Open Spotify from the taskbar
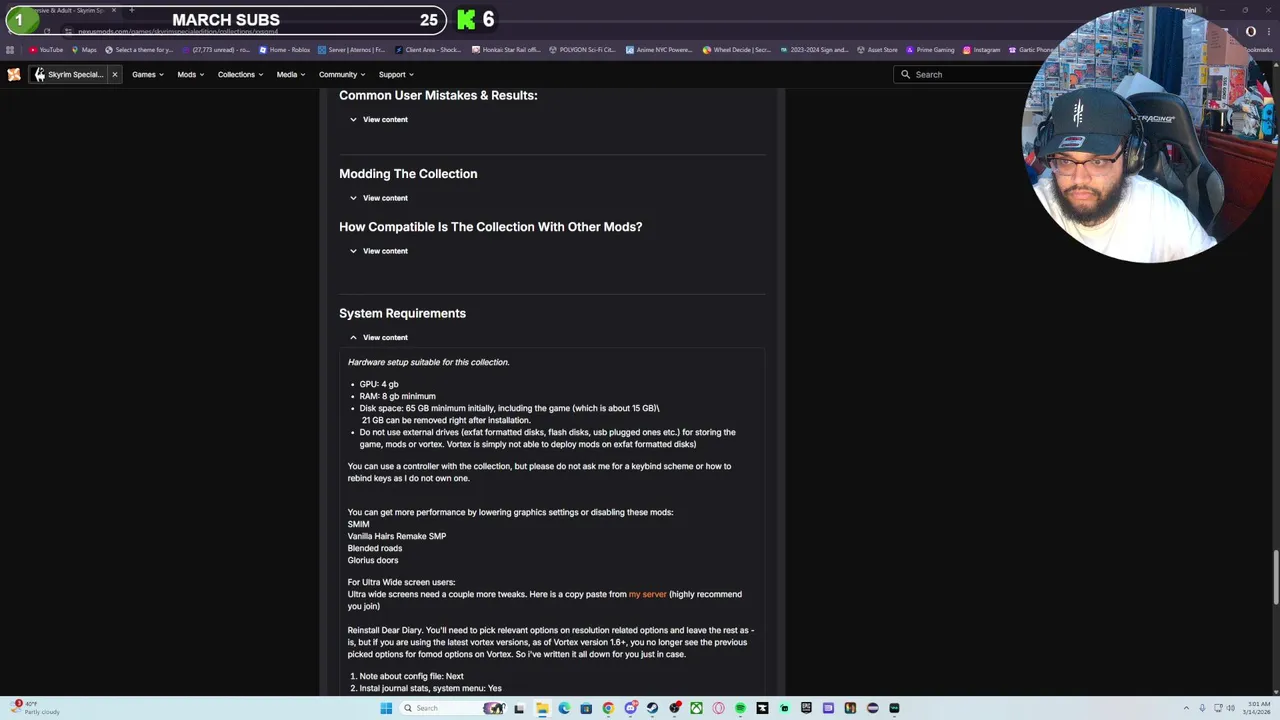This screenshot has width=1280, height=720. click(740, 708)
